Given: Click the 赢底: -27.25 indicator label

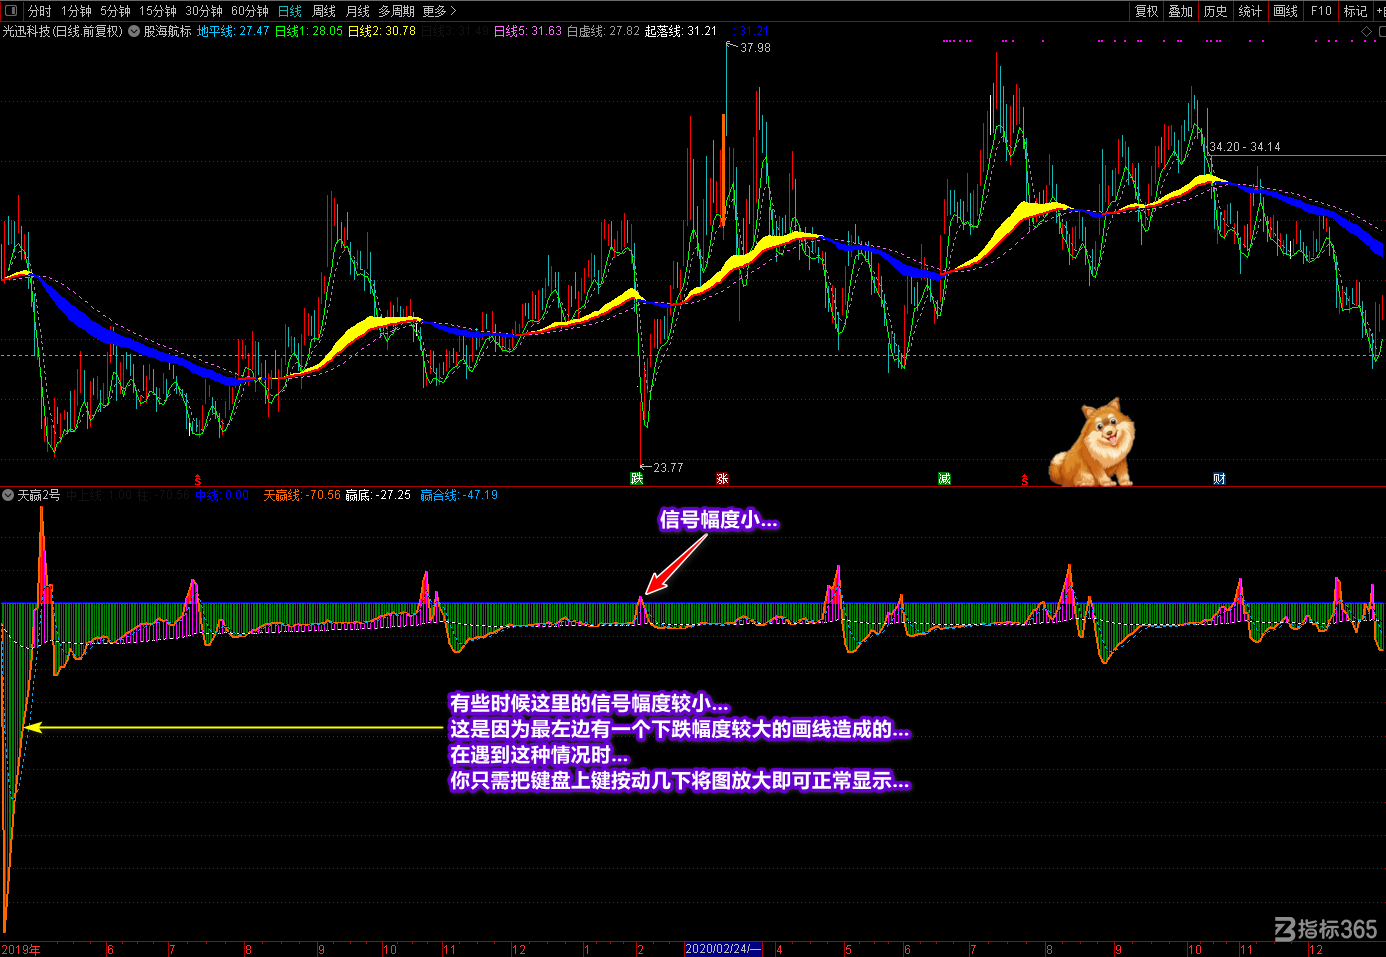Looking at the screenshot, I should pyautogui.click(x=378, y=495).
